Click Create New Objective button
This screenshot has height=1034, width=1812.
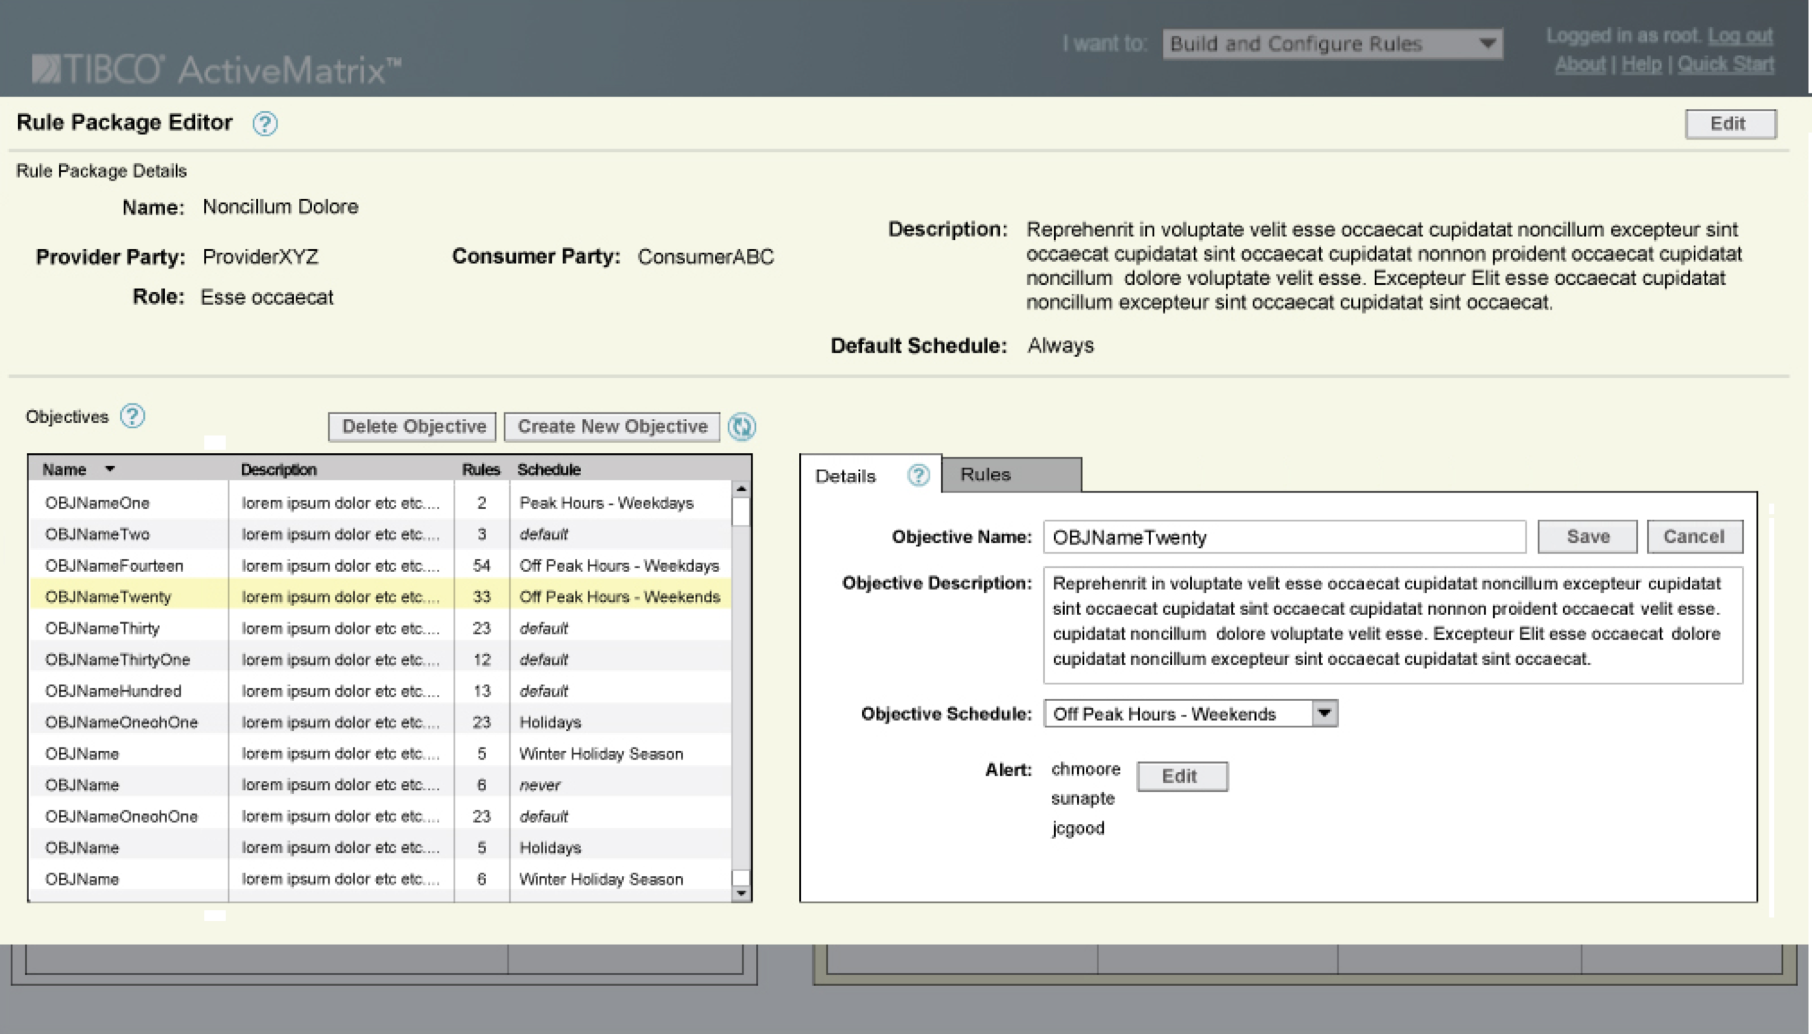pyautogui.click(x=612, y=427)
